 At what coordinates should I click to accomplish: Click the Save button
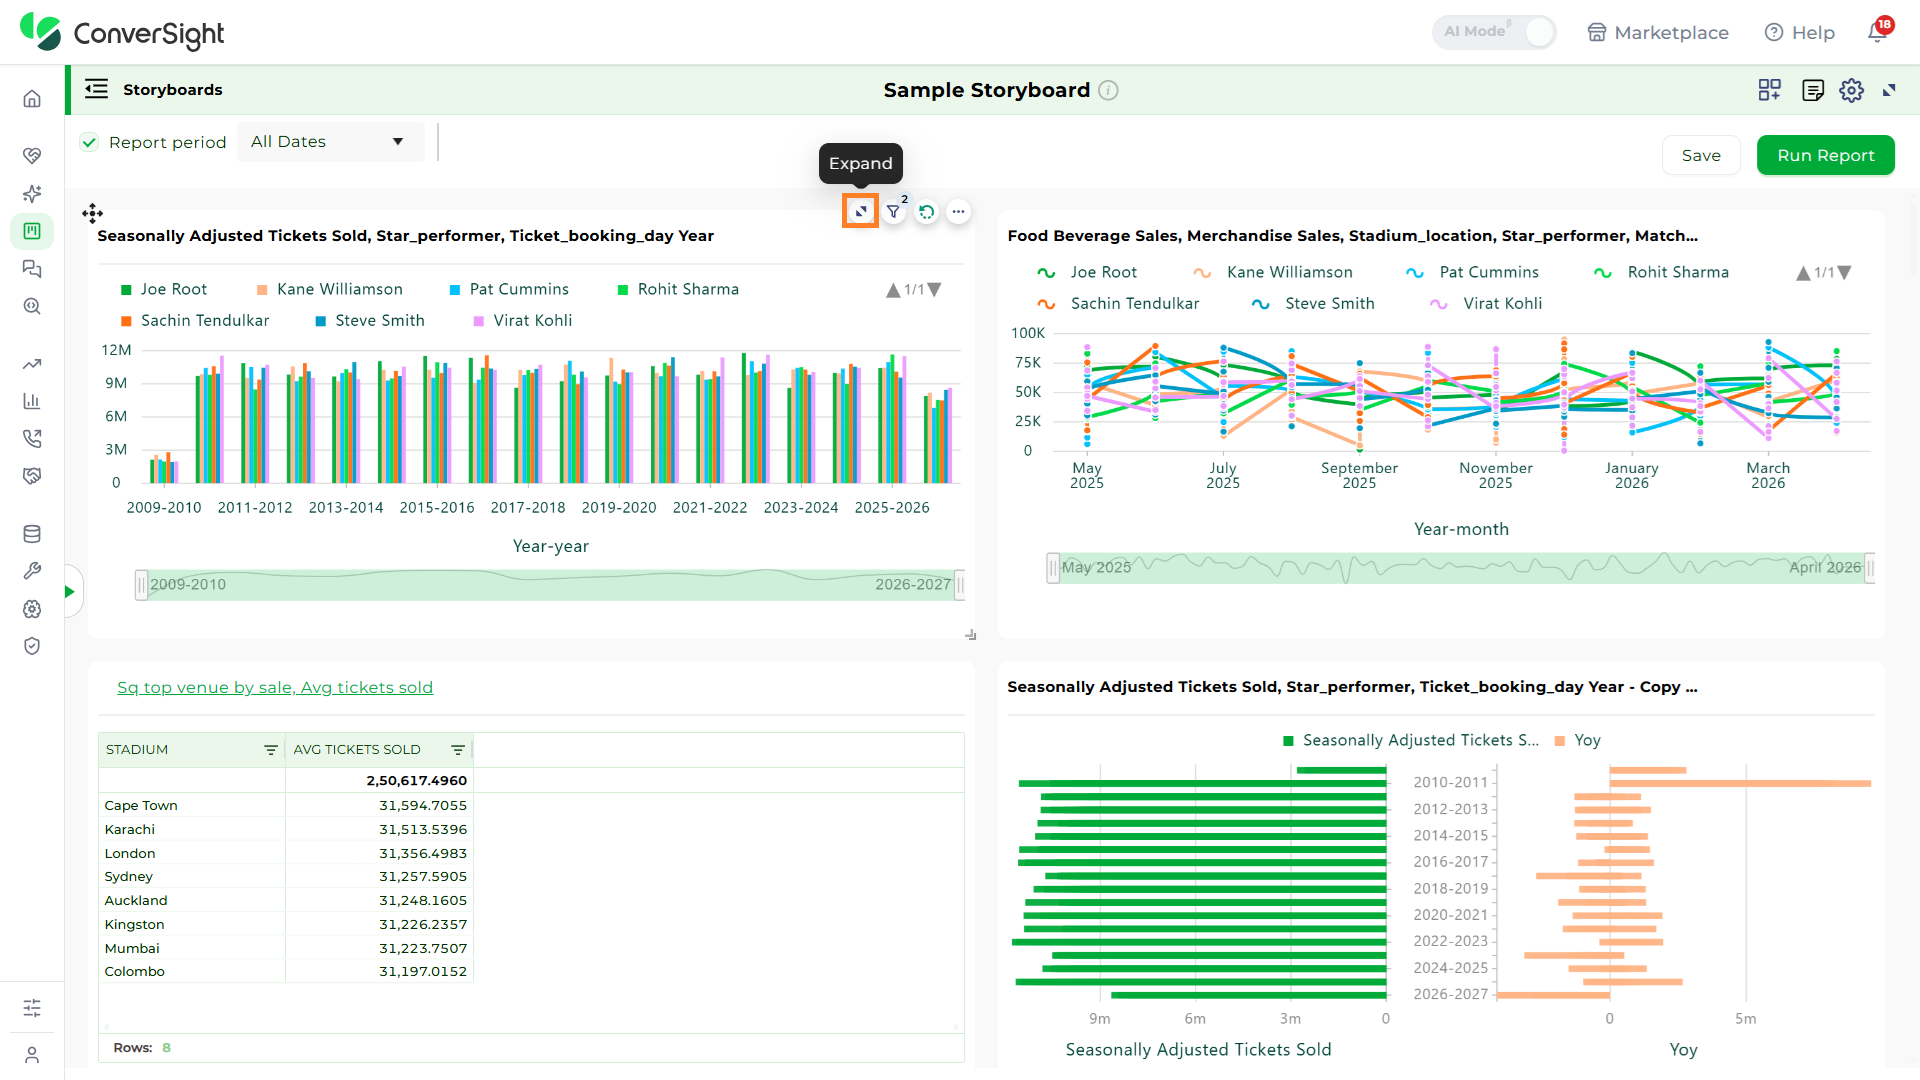[1701, 155]
